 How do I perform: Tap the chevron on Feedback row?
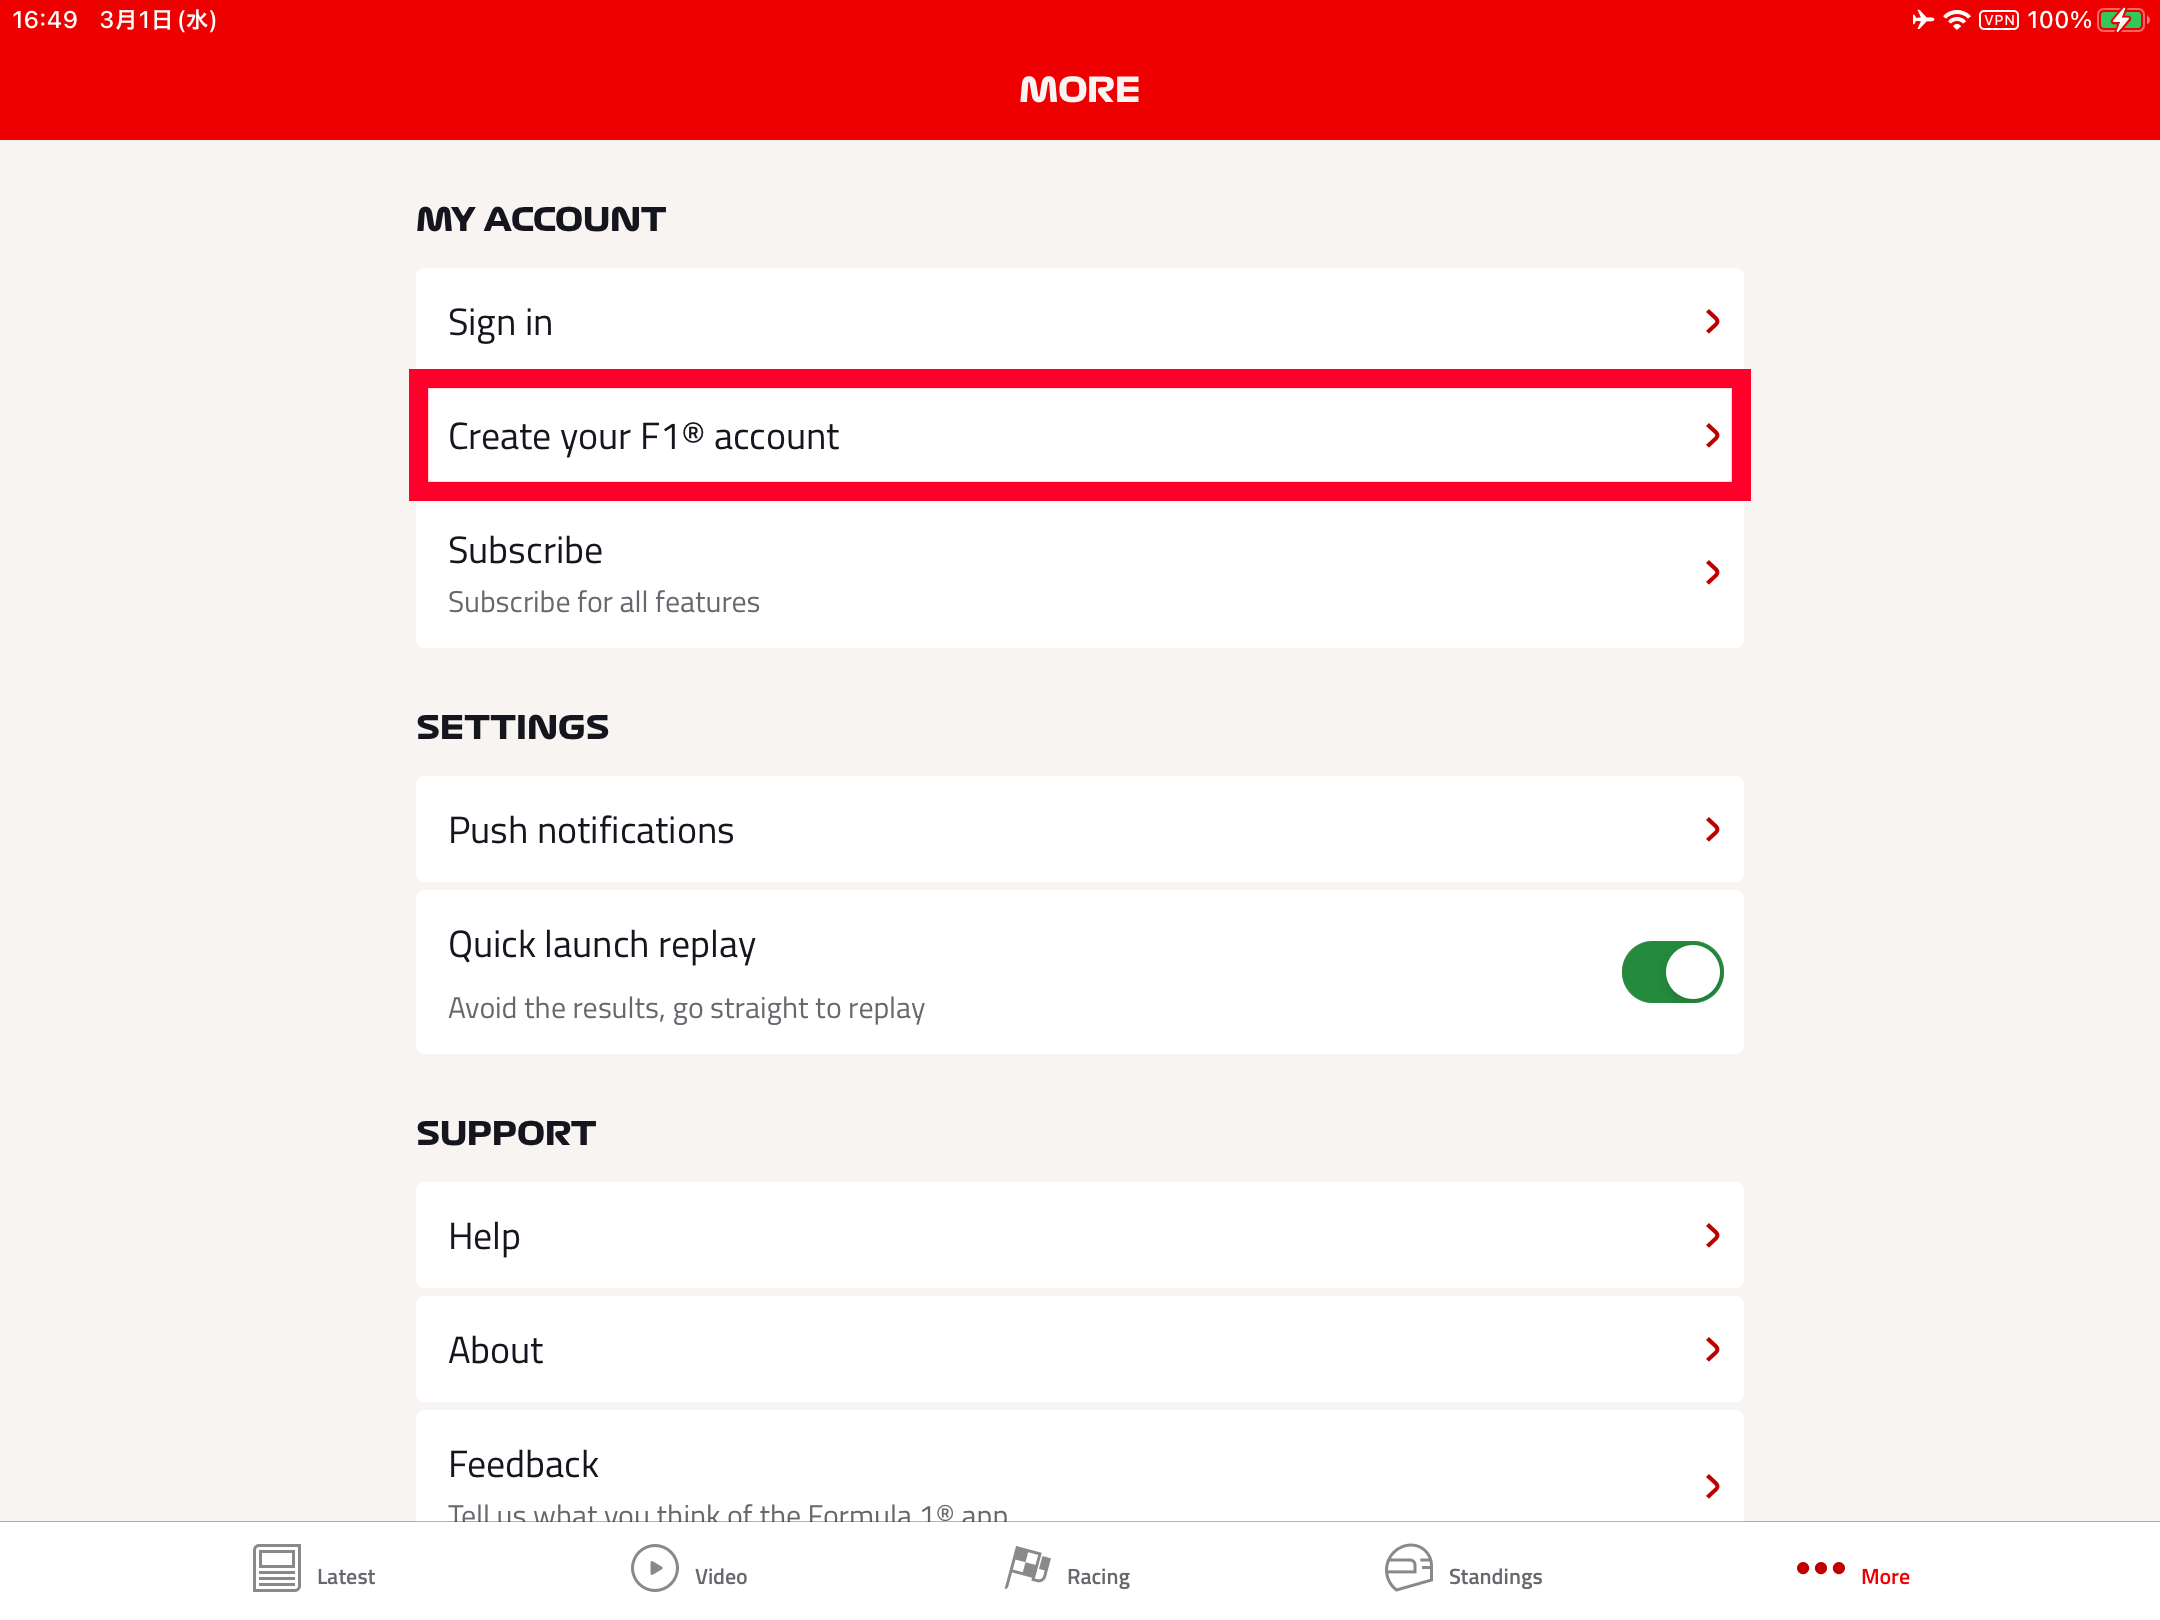click(x=1713, y=1486)
